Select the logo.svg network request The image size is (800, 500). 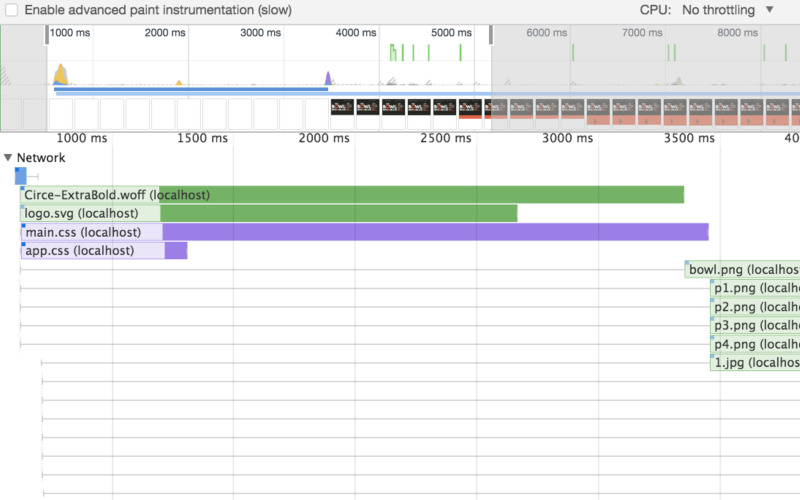[268, 213]
